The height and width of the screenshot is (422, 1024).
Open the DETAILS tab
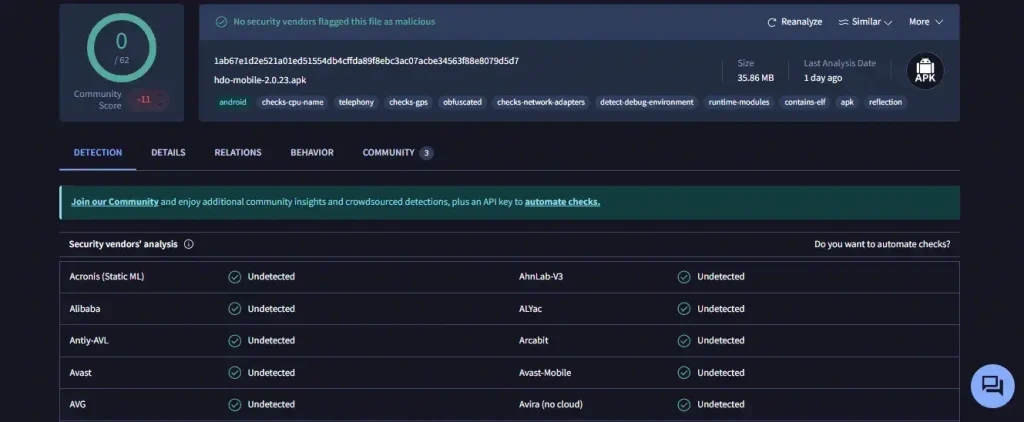(168, 153)
